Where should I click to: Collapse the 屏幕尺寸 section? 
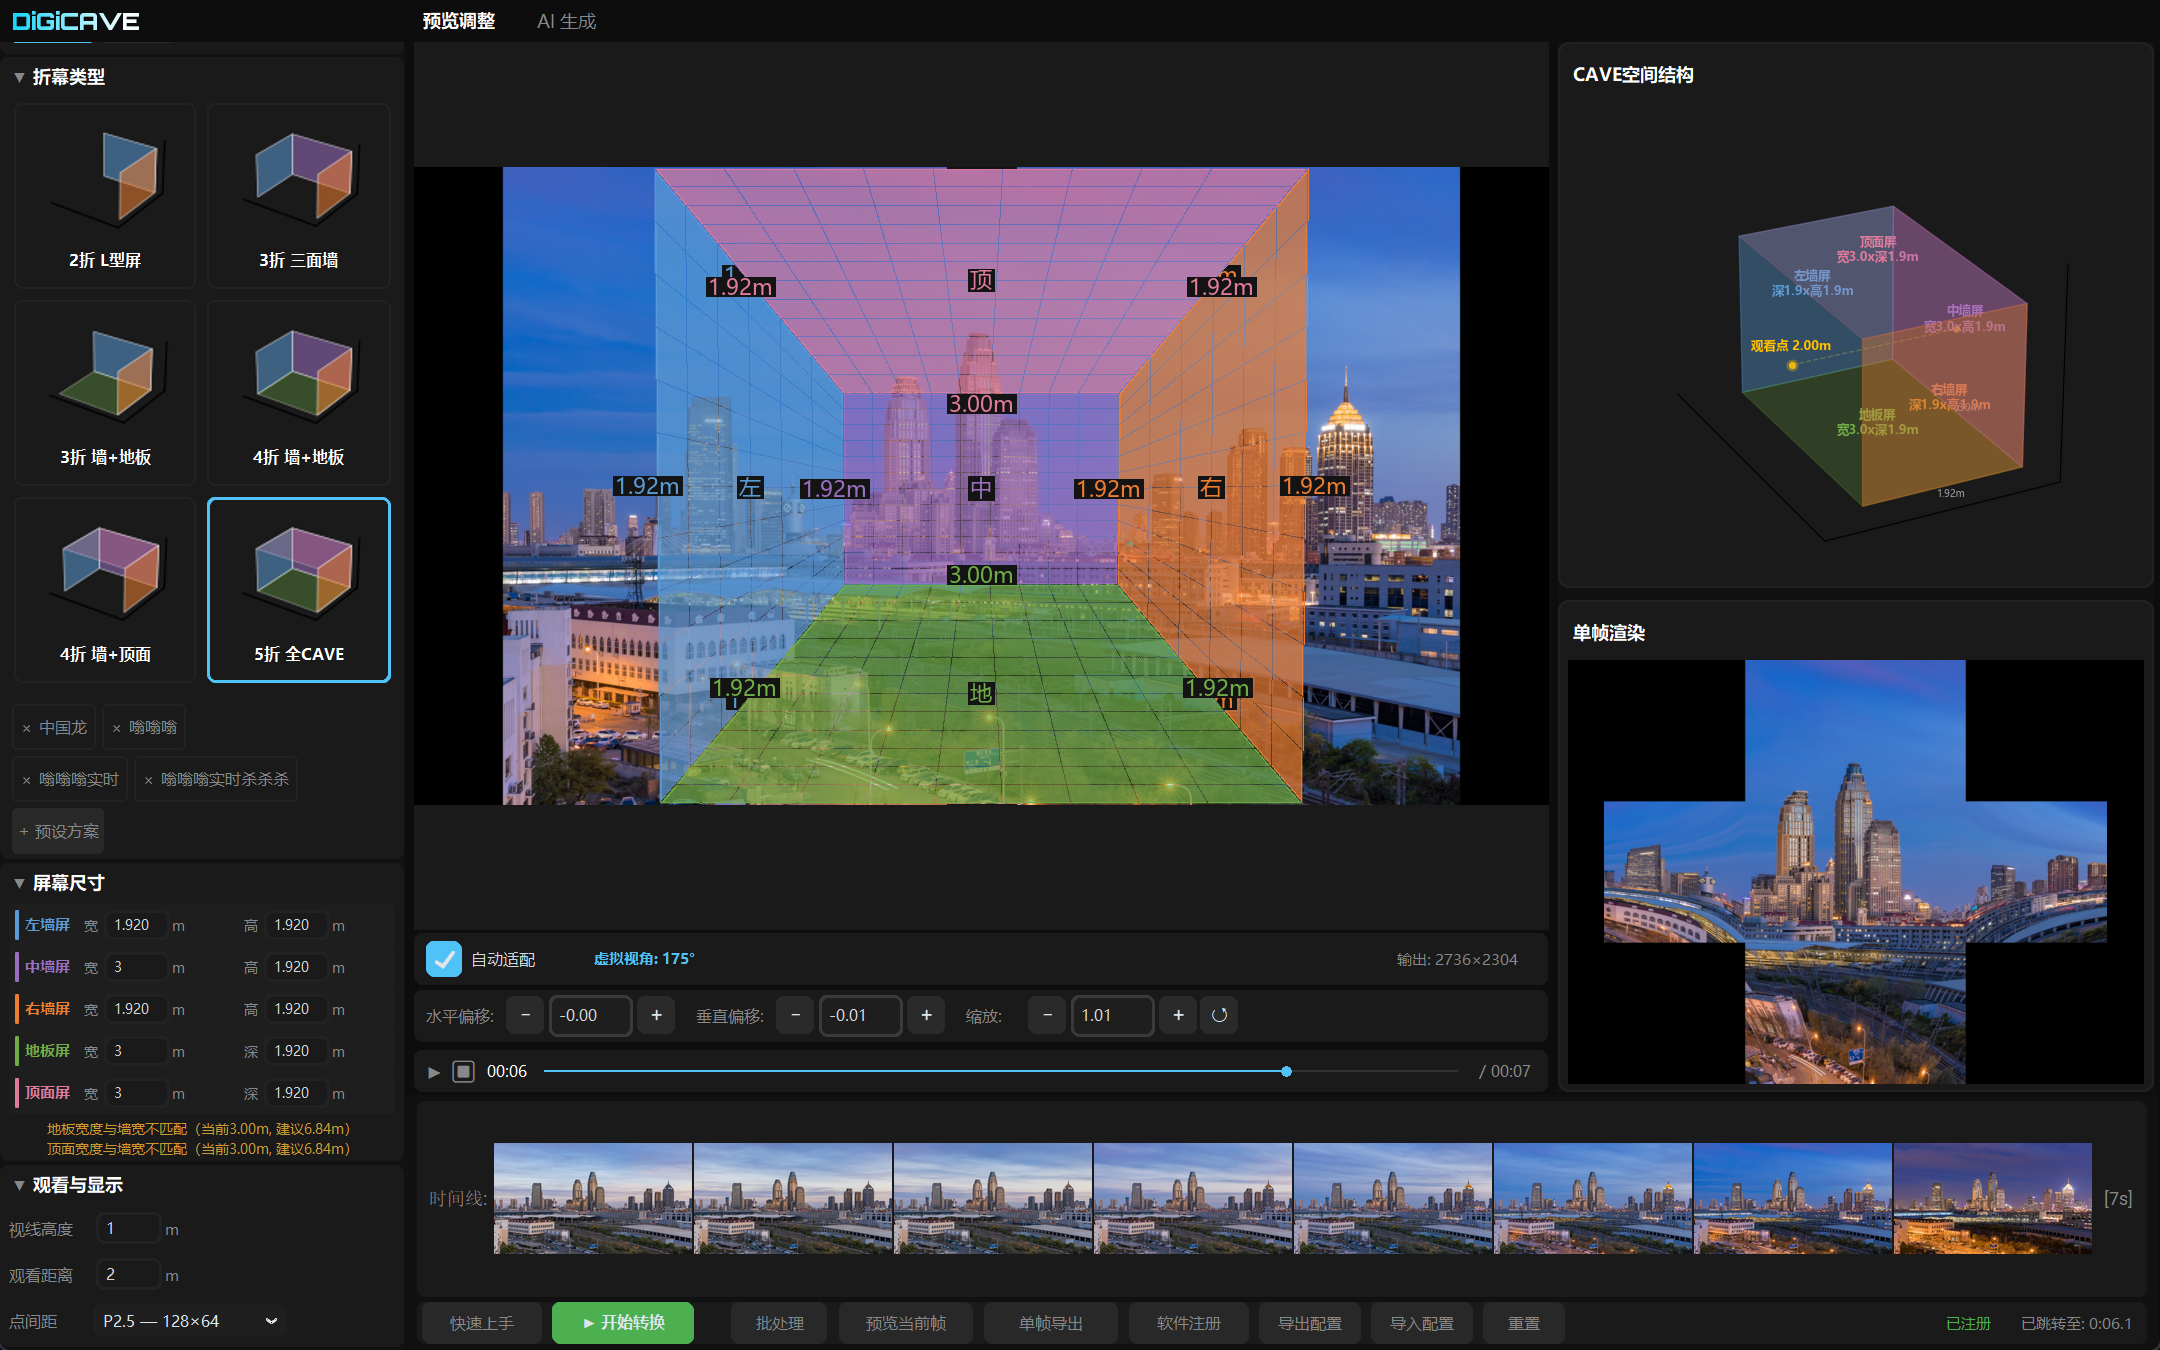pyautogui.click(x=19, y=883)
